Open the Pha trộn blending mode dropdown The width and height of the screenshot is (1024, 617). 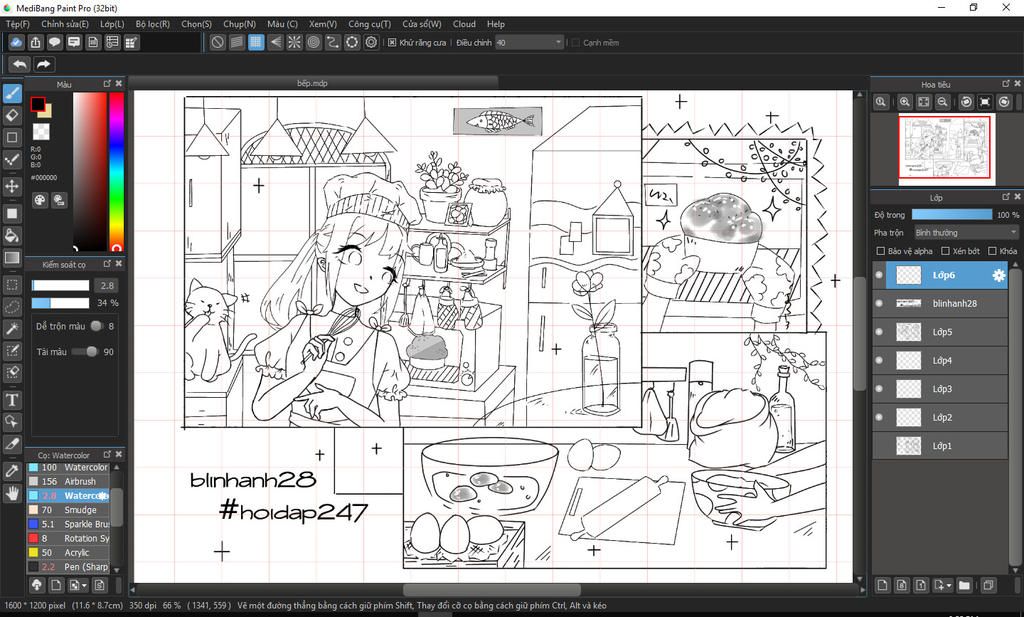(x=965, y=232)
